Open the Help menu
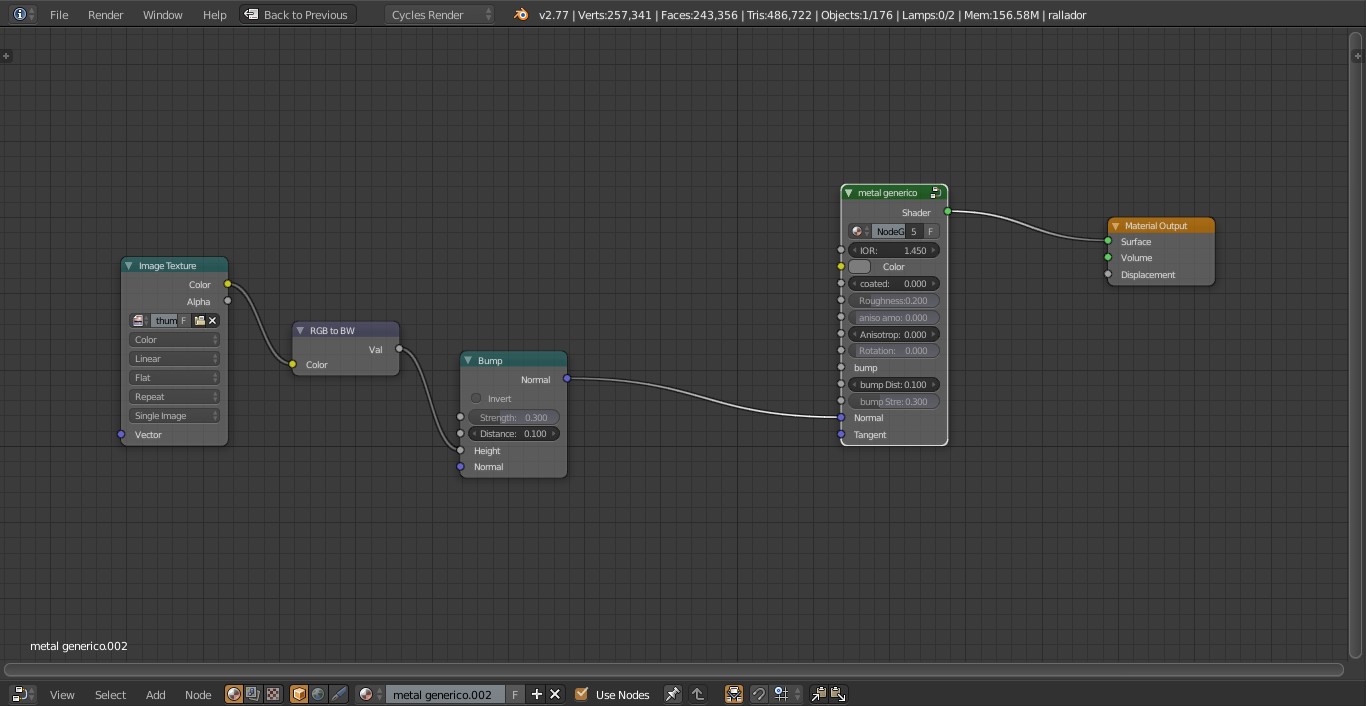The height and width of the screenshot is (706, 1366). tap(215, 15)
